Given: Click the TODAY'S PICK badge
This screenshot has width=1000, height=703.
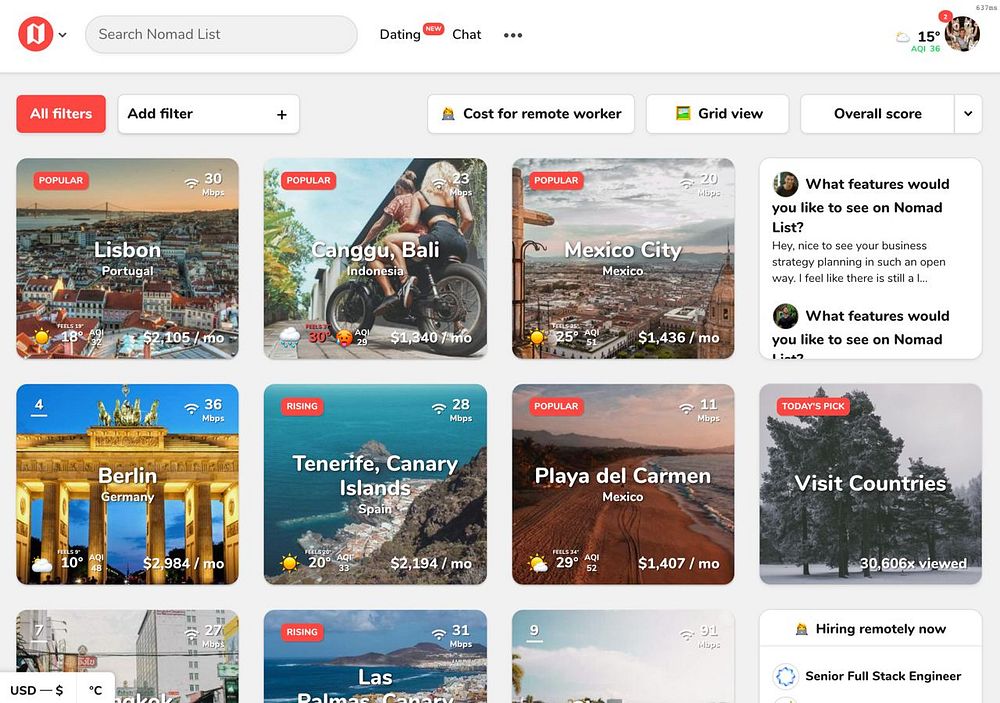Looking at the screenshot, I should click(812, 406).
